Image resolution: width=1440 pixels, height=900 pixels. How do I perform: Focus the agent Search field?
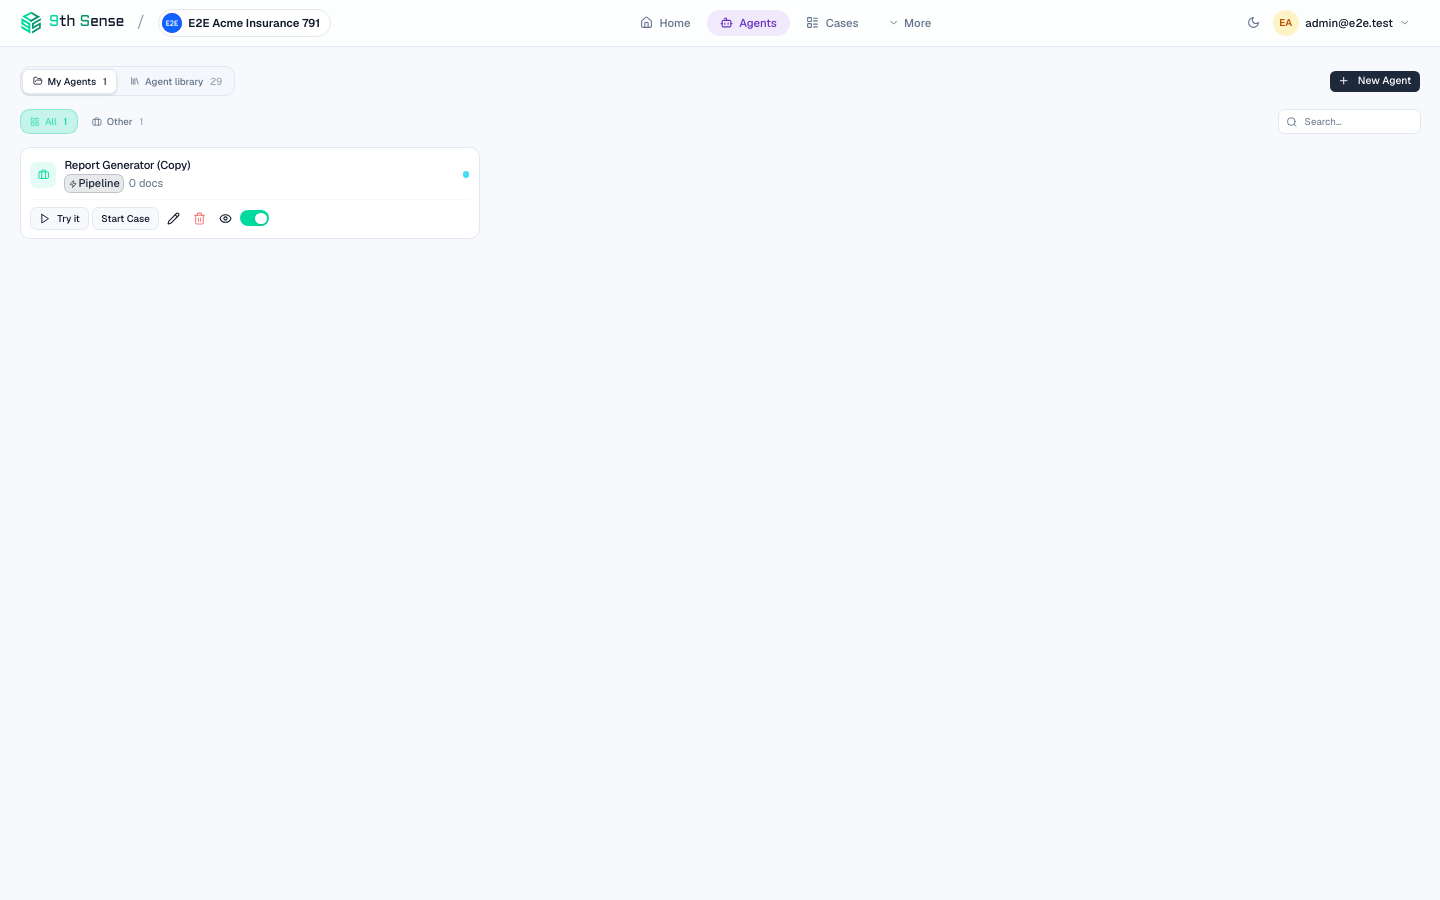[x=1349, y=122]
